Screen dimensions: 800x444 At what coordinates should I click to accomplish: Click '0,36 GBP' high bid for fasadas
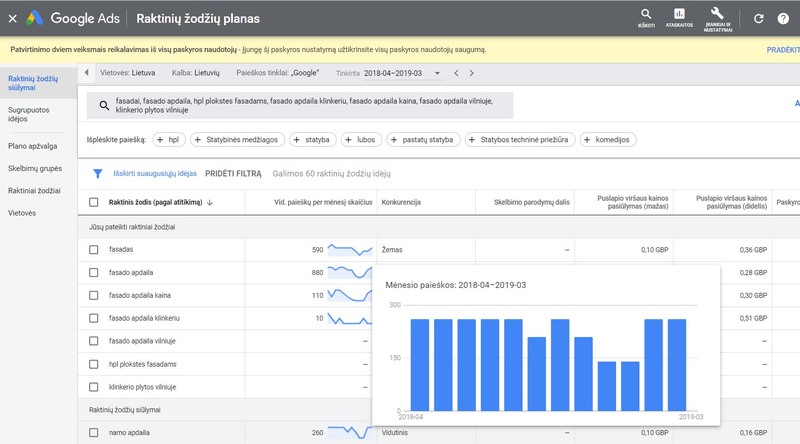click(x=753, y=250)
